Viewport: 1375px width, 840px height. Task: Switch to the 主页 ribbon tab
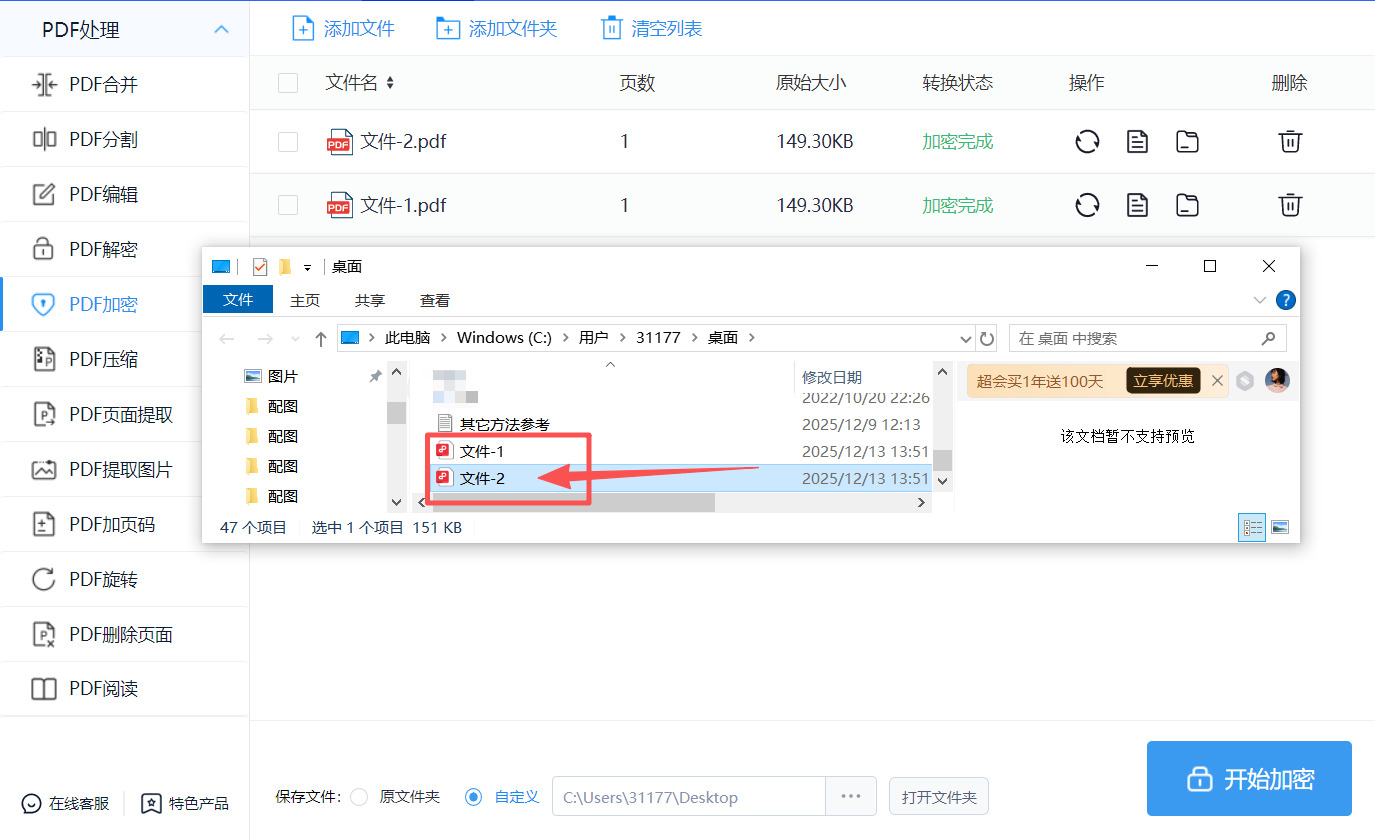click(305, 300)
